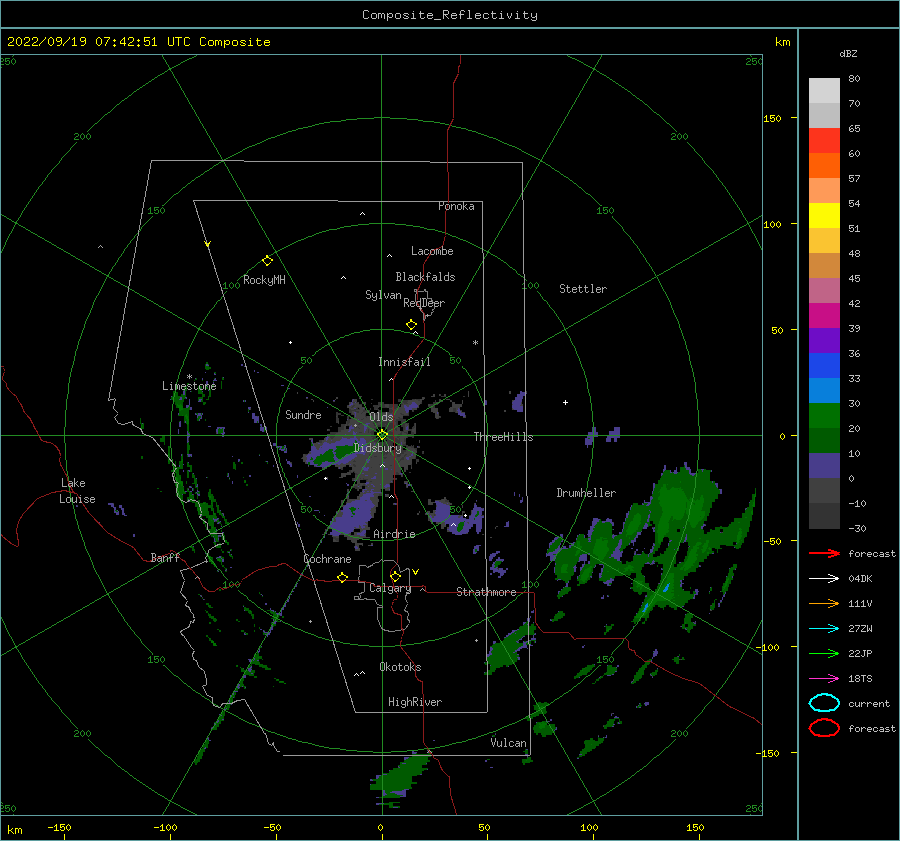This screenshot has width=900, height=841.
Task: Click the Strathmore city label
Action: (x=486, y=592)
